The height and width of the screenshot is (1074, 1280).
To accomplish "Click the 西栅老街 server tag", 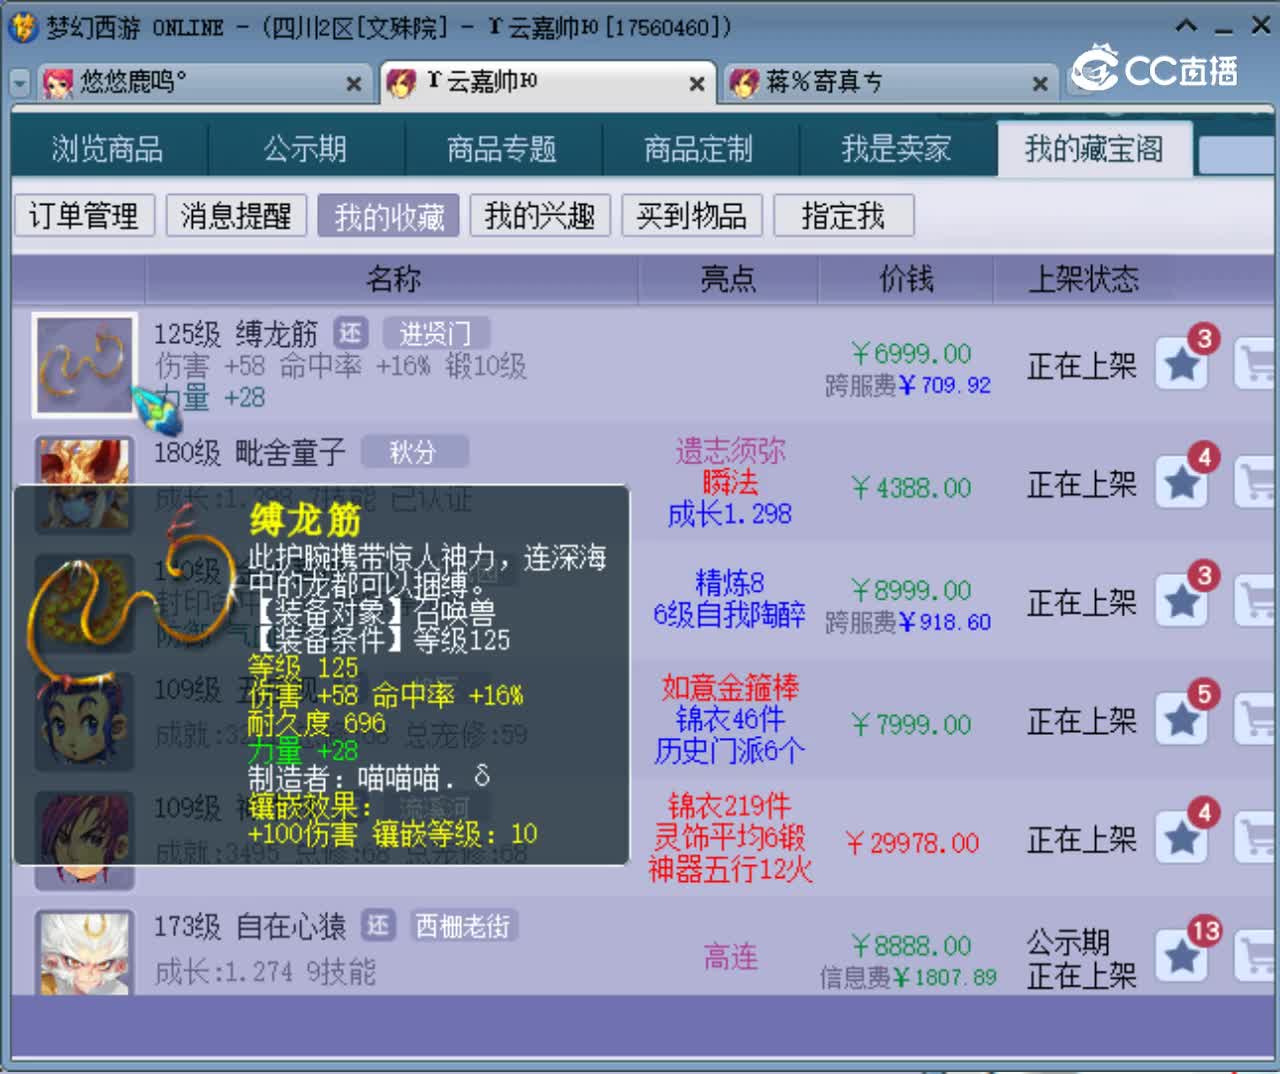I will [463, 926].
